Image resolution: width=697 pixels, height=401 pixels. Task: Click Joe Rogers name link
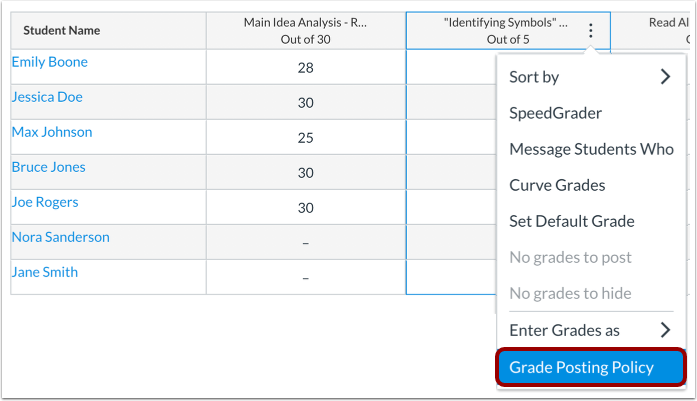click(45, 202)
